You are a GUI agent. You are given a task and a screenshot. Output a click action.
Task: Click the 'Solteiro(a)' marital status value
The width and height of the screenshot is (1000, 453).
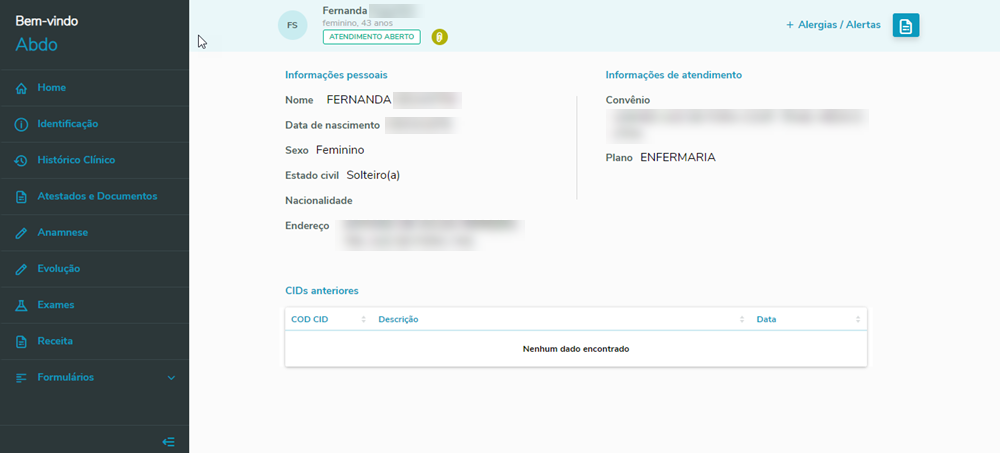point(373,175)
